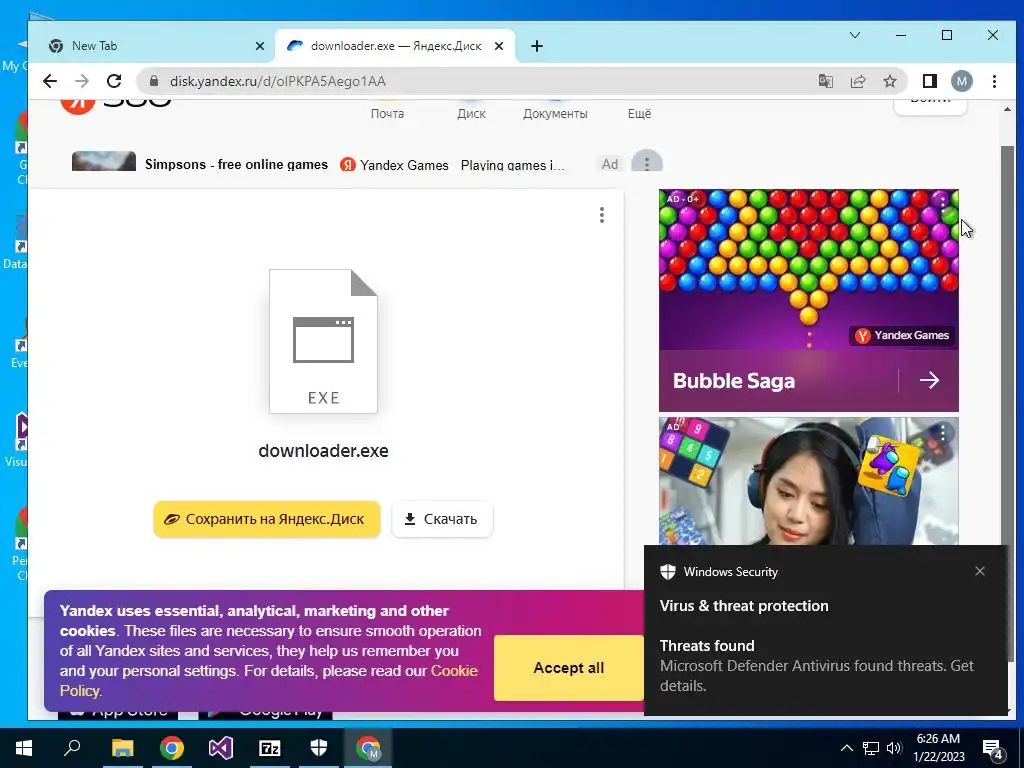Open the translate page icon
Viewport: 1024px width, 768px height.
[825, 81]
